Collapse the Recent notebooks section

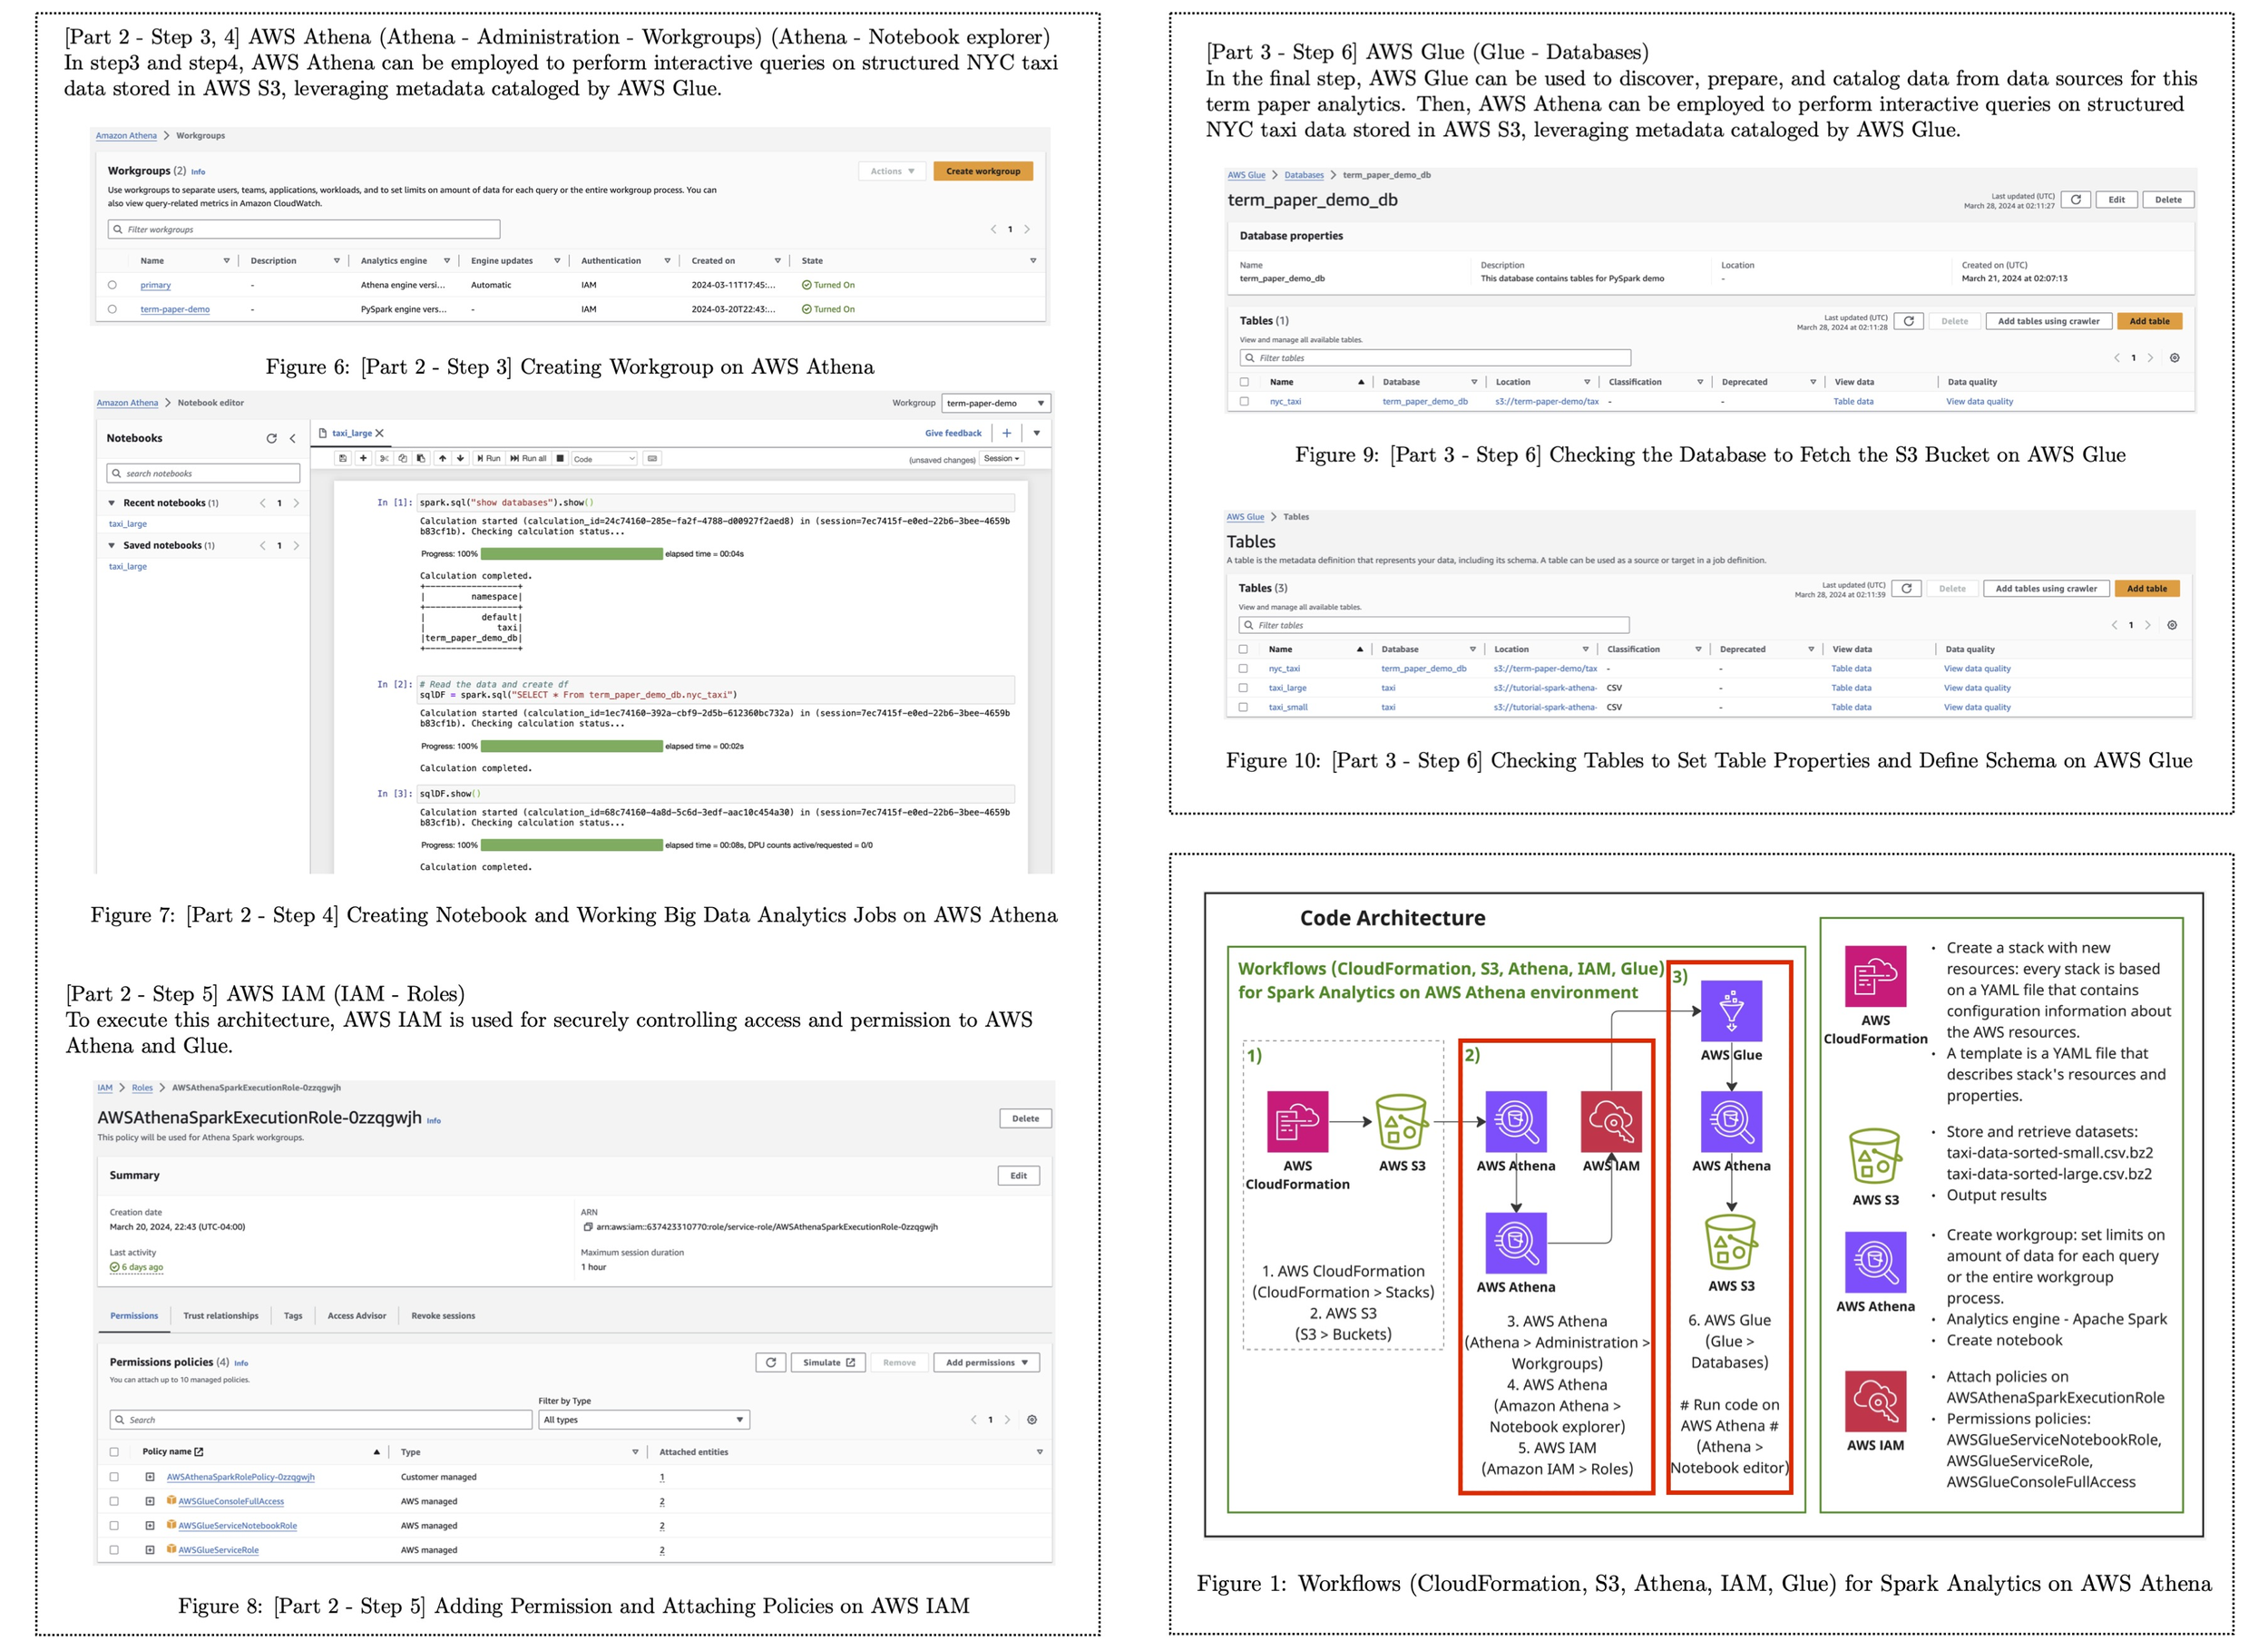112,503
